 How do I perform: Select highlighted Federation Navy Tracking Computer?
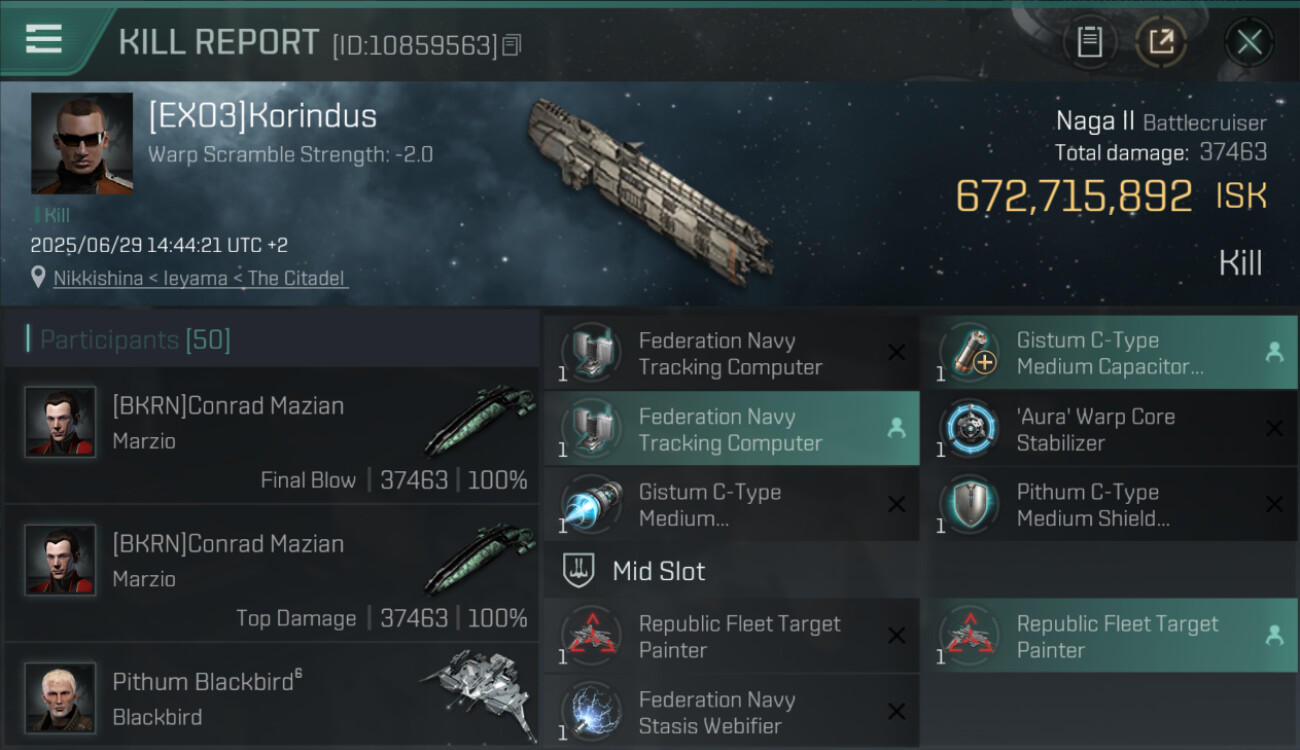tap(730, 429)
